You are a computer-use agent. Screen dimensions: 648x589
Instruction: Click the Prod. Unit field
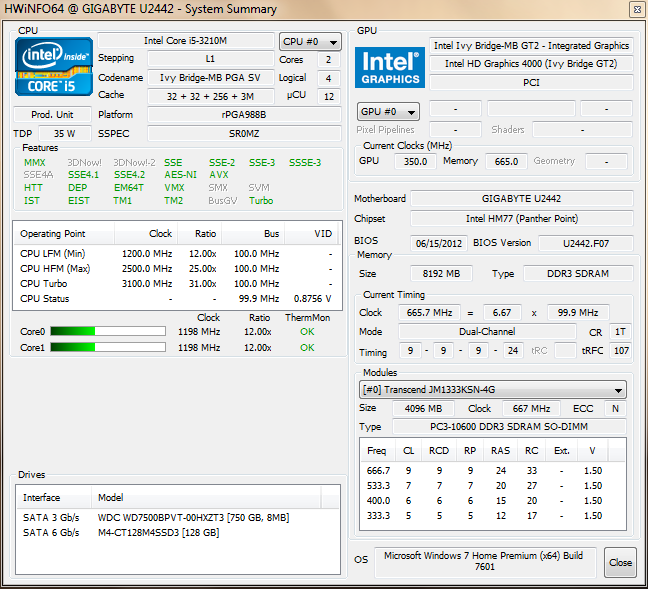[52, 114]
